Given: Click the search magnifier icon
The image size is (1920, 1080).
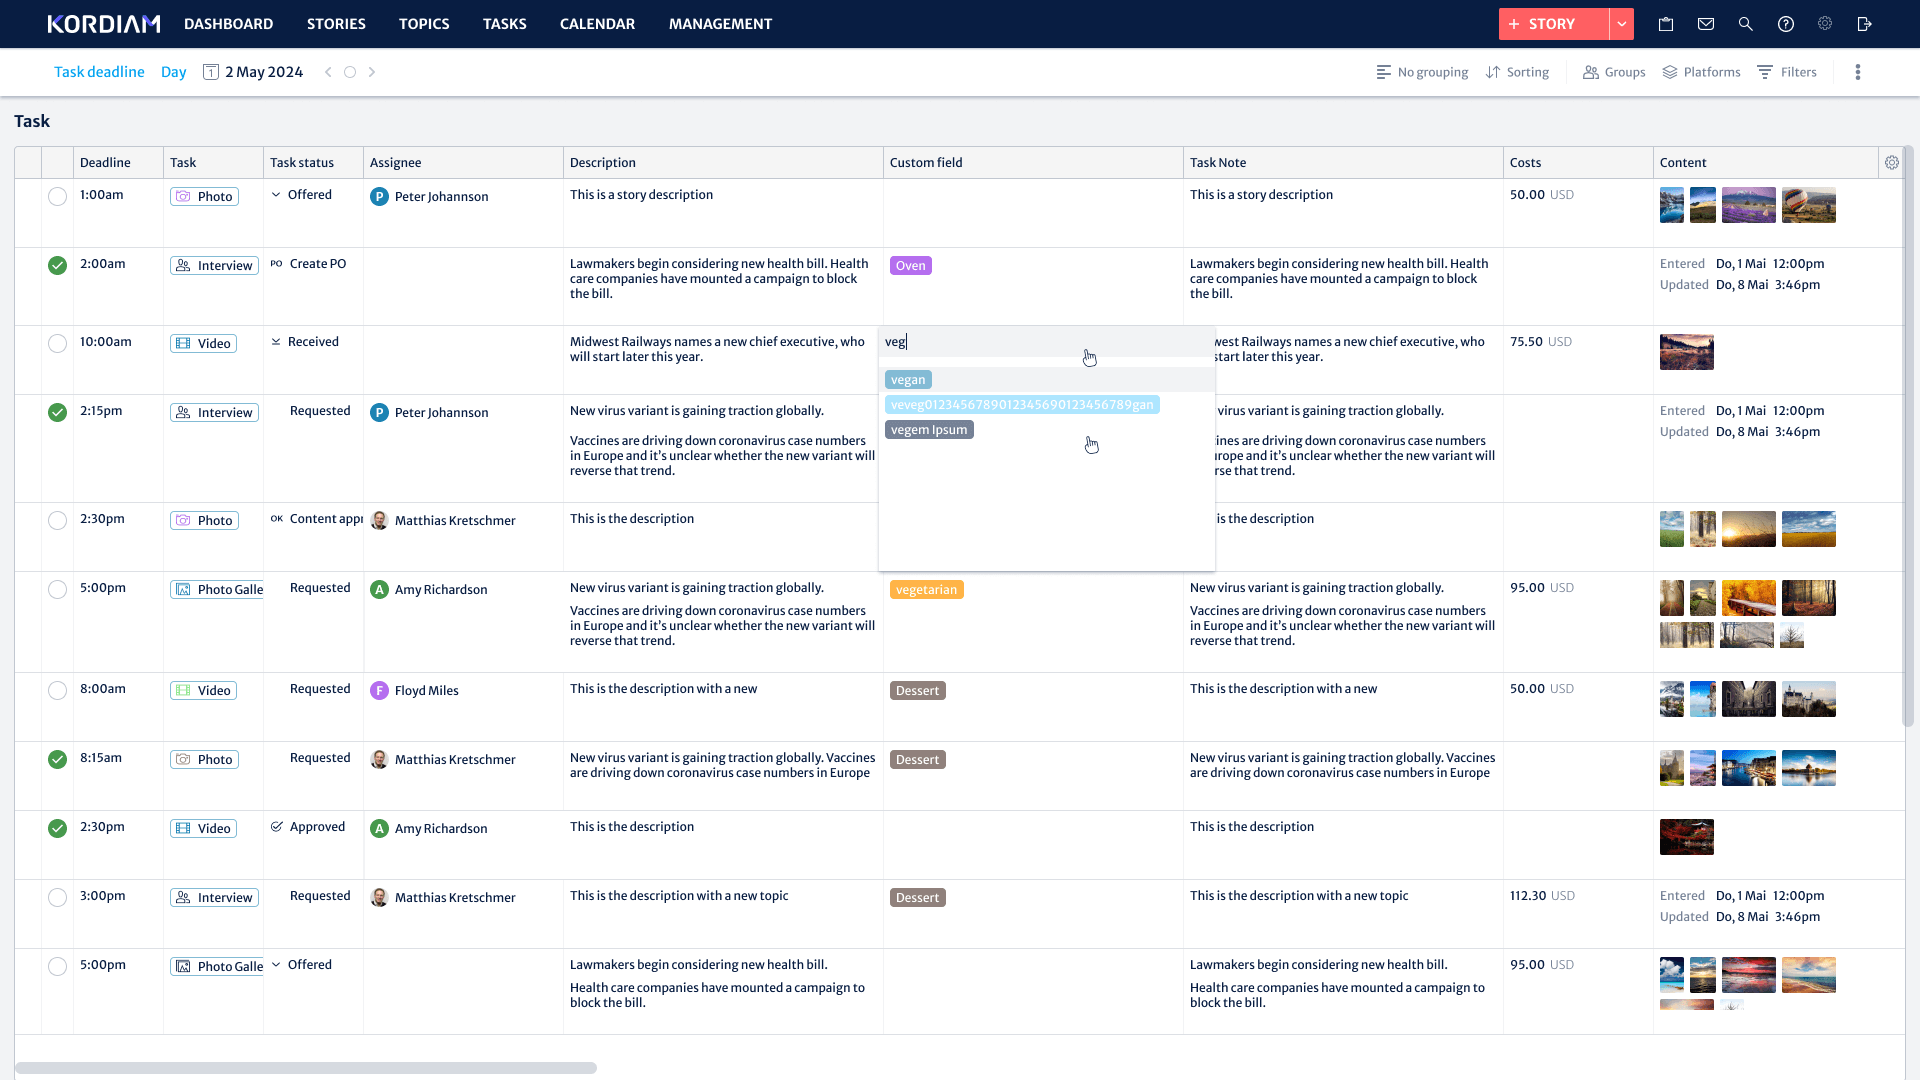Looking at the screenshot, I should [x=1746, y=24].
